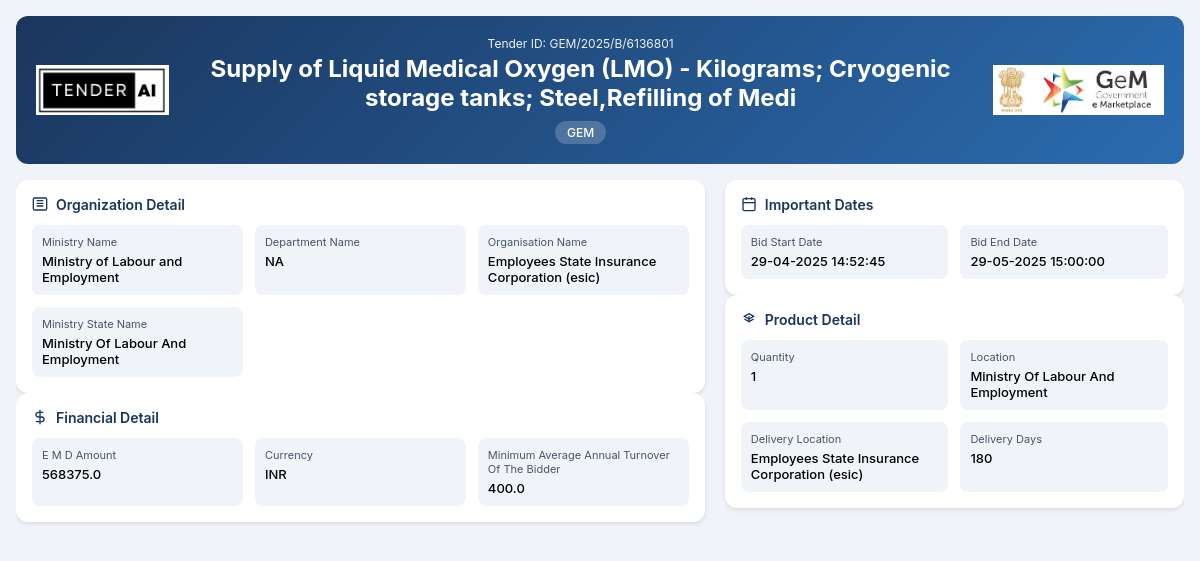
Task: Select the Ministry Name field card
Action: pyautogui.click(x=137, y=260)
